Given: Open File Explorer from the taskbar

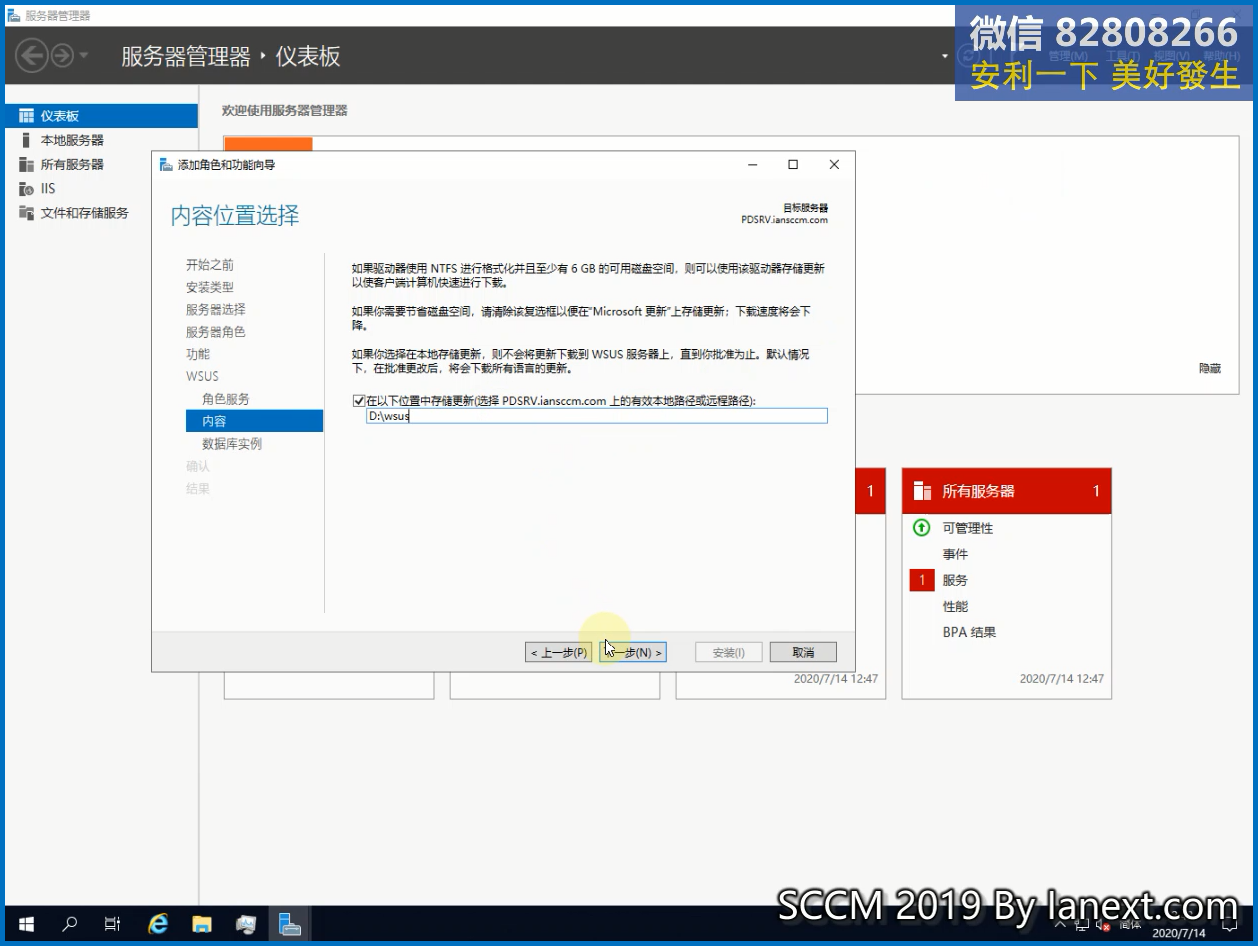Looking at the screenshot, I should (202, 924).
